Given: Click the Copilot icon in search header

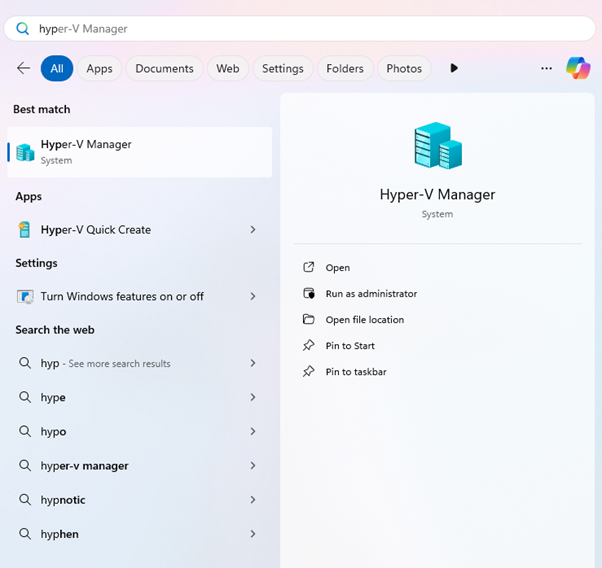Looking at the screenshot, I should tap(578, 68).
